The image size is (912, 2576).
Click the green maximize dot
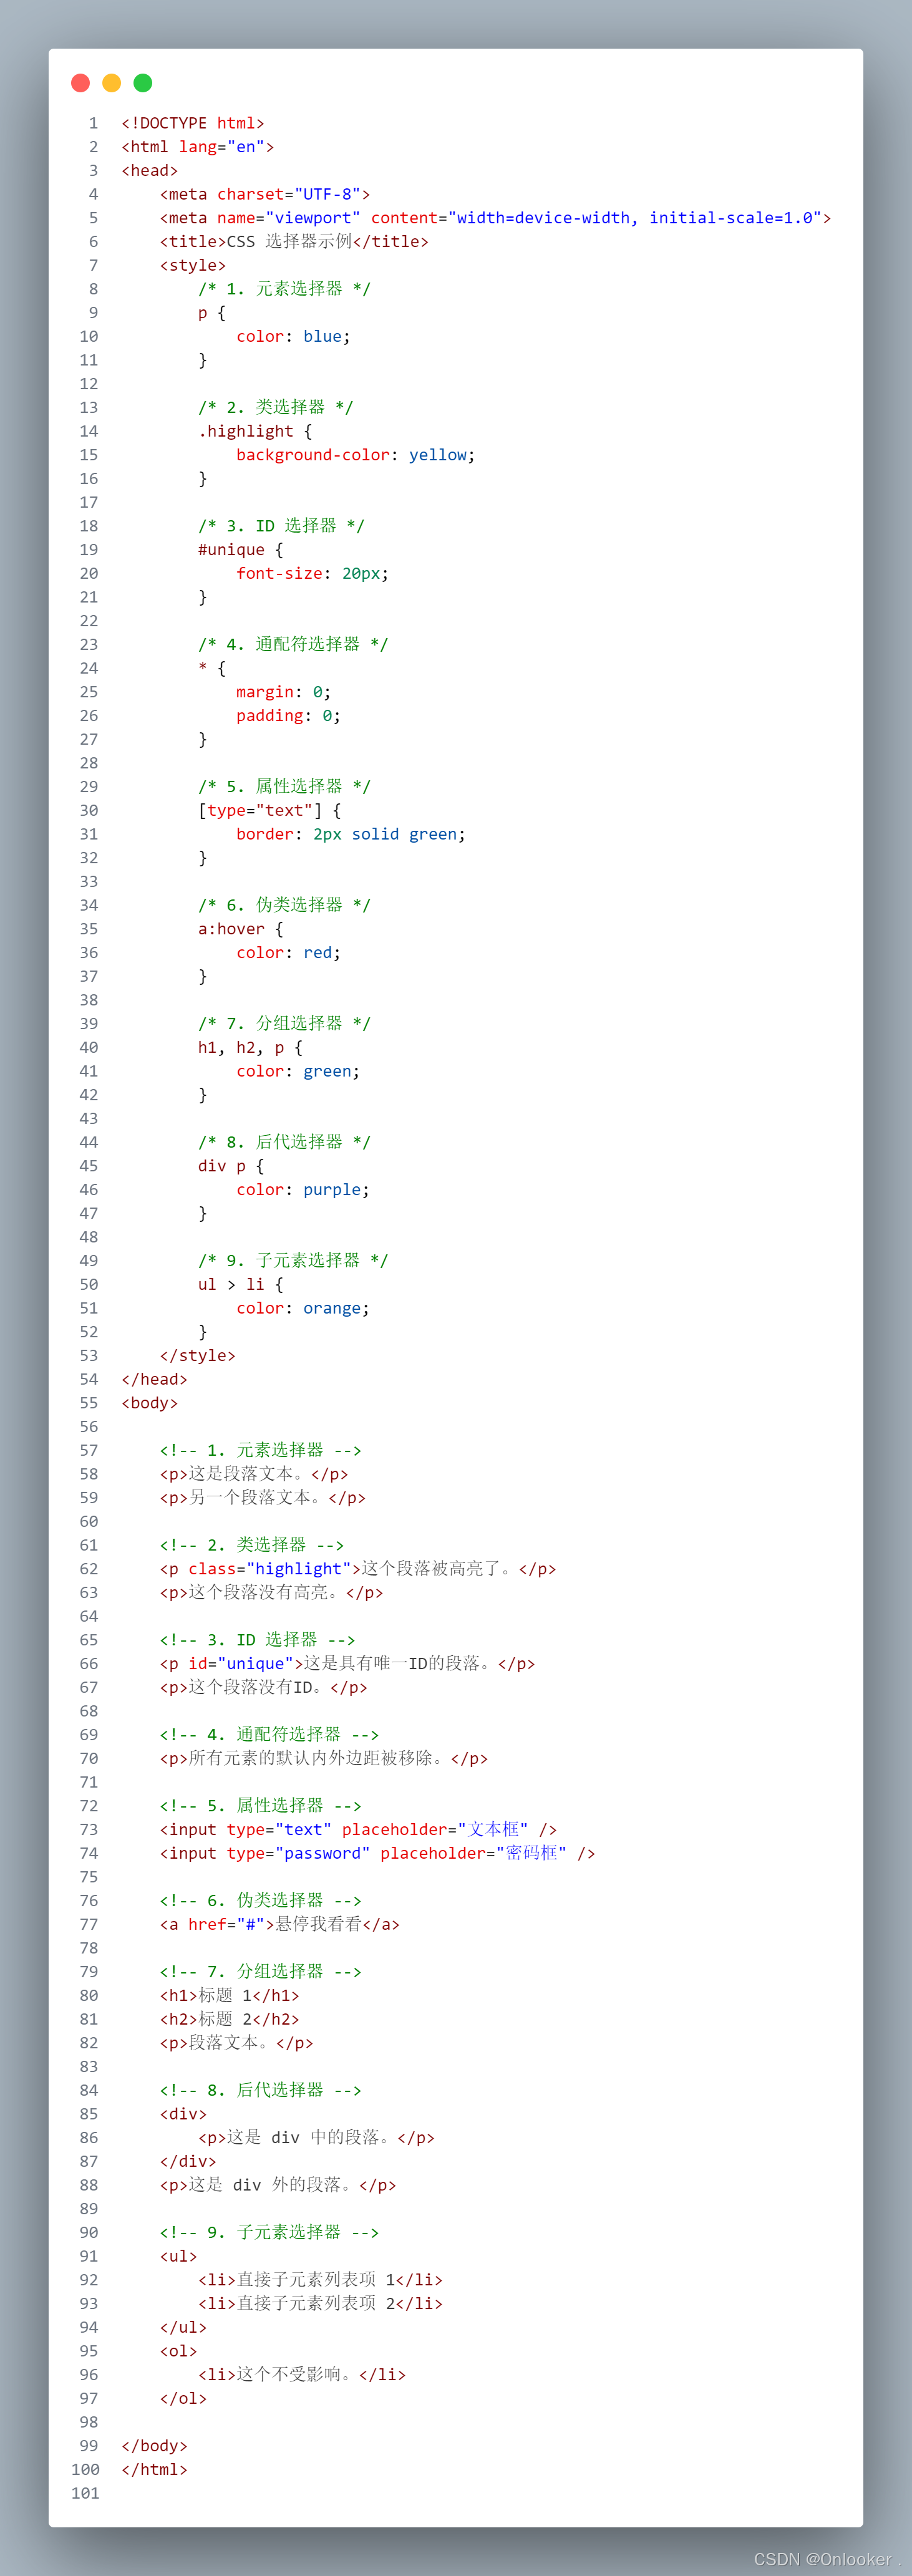(x=143, y=83)
